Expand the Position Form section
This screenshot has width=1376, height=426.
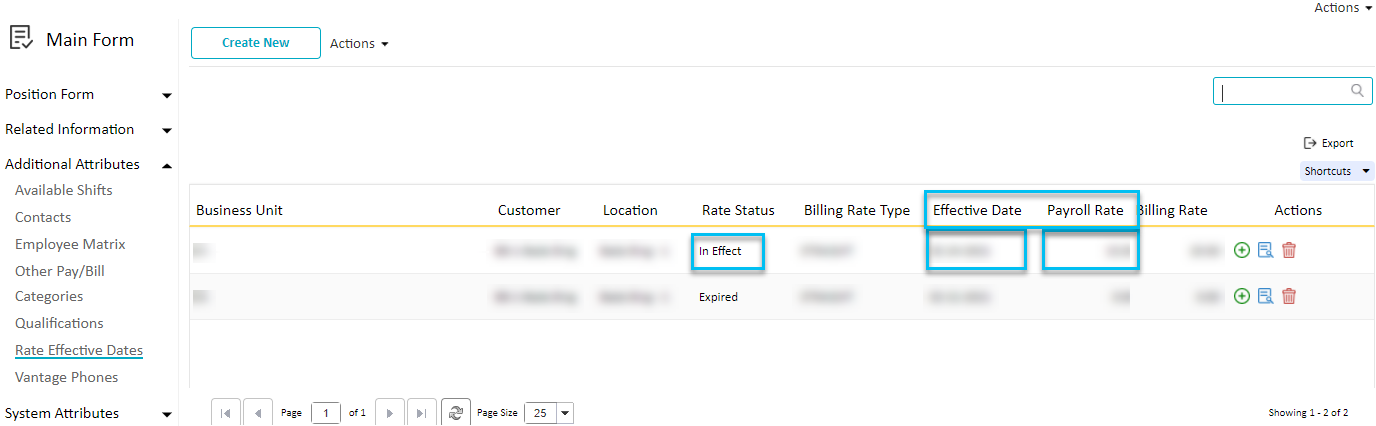click(x=88, y=94)
